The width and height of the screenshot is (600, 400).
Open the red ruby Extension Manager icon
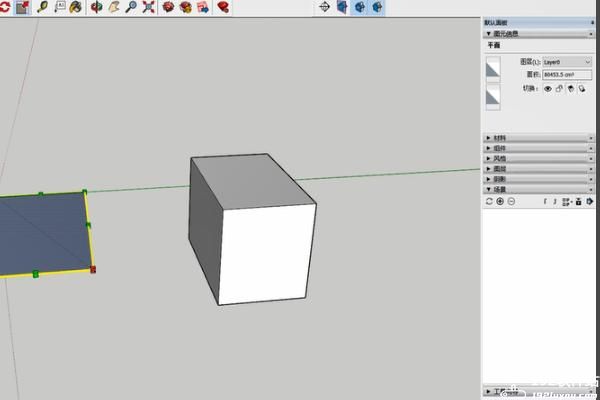(x=223, y=7)
